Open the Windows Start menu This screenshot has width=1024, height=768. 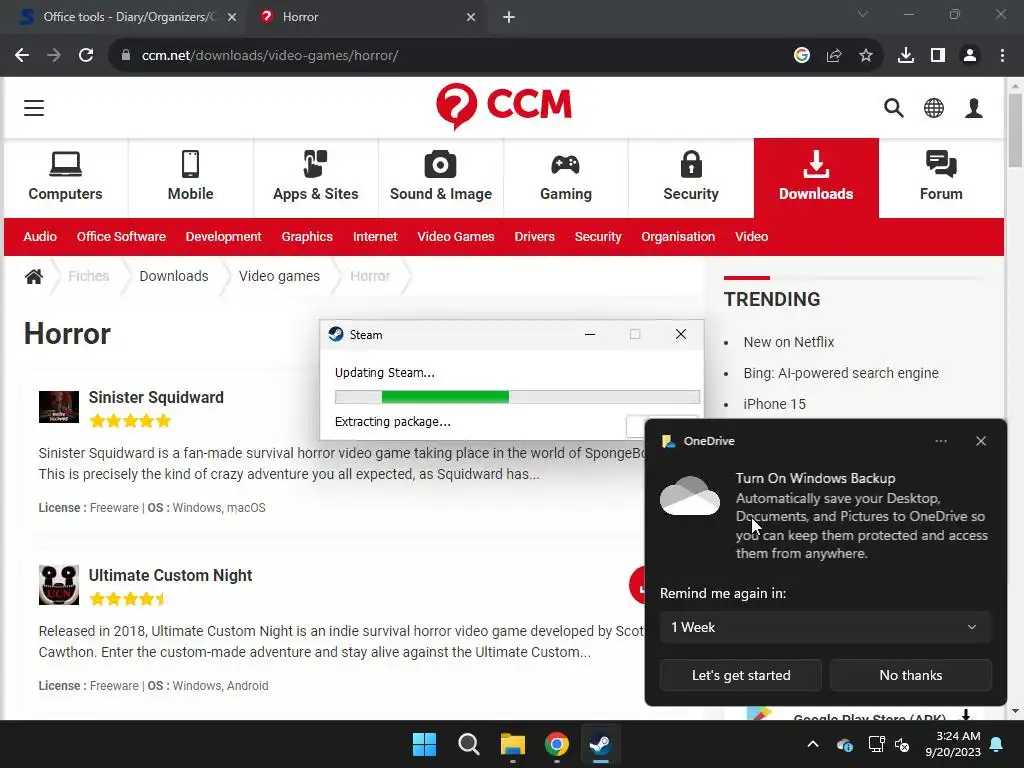pyautogui.click(x=424, y=744)
